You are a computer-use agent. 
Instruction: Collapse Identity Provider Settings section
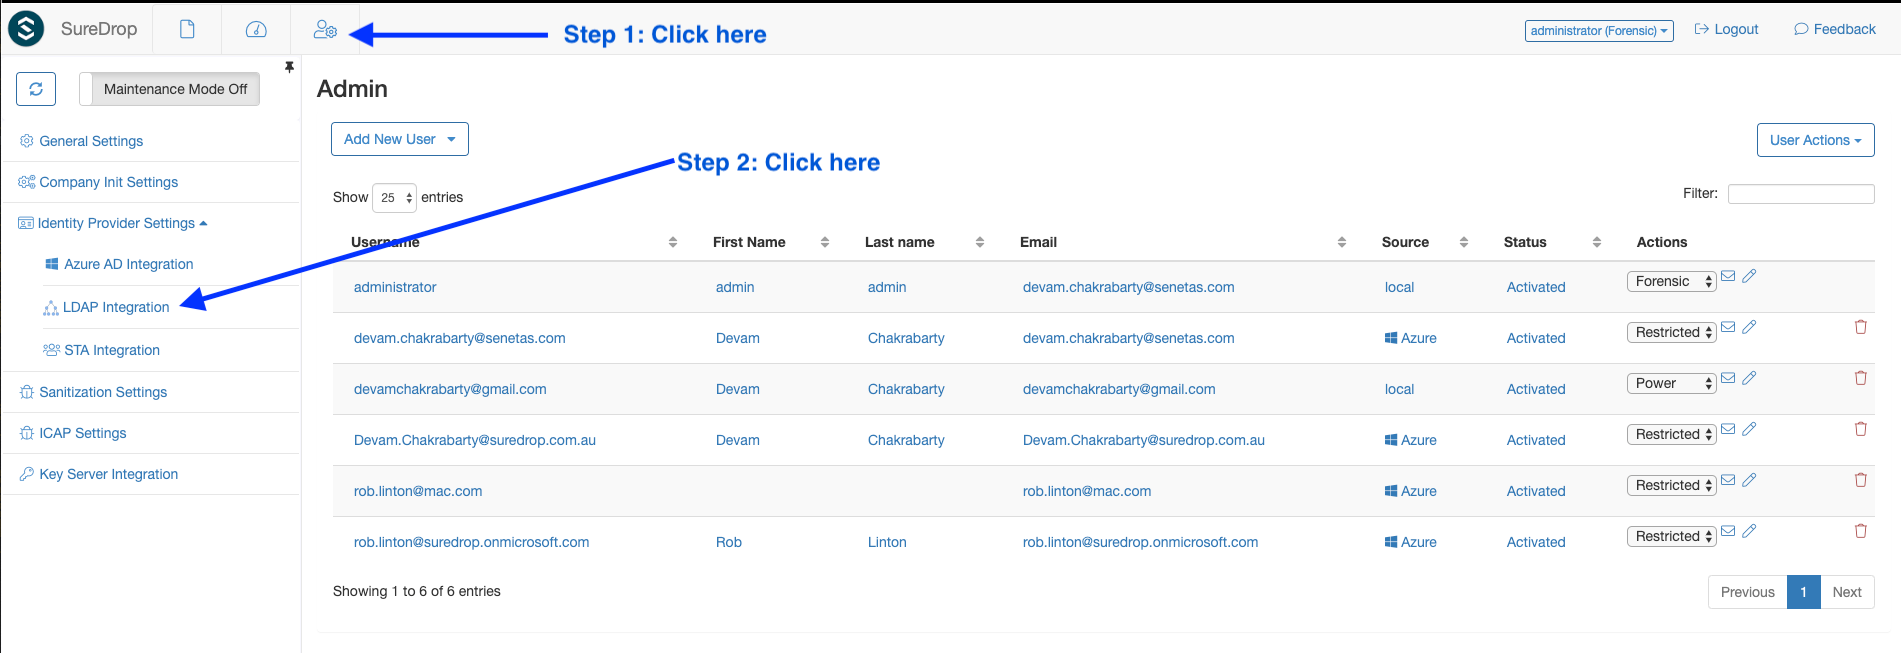pos(113,223)
